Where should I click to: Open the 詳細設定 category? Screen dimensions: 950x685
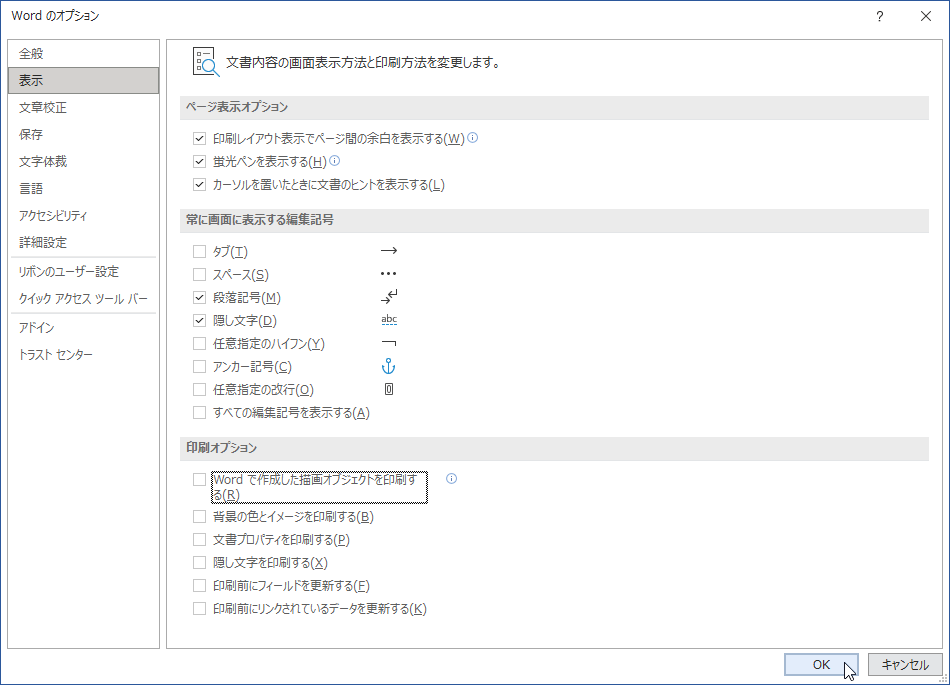(x=84, y=242)
